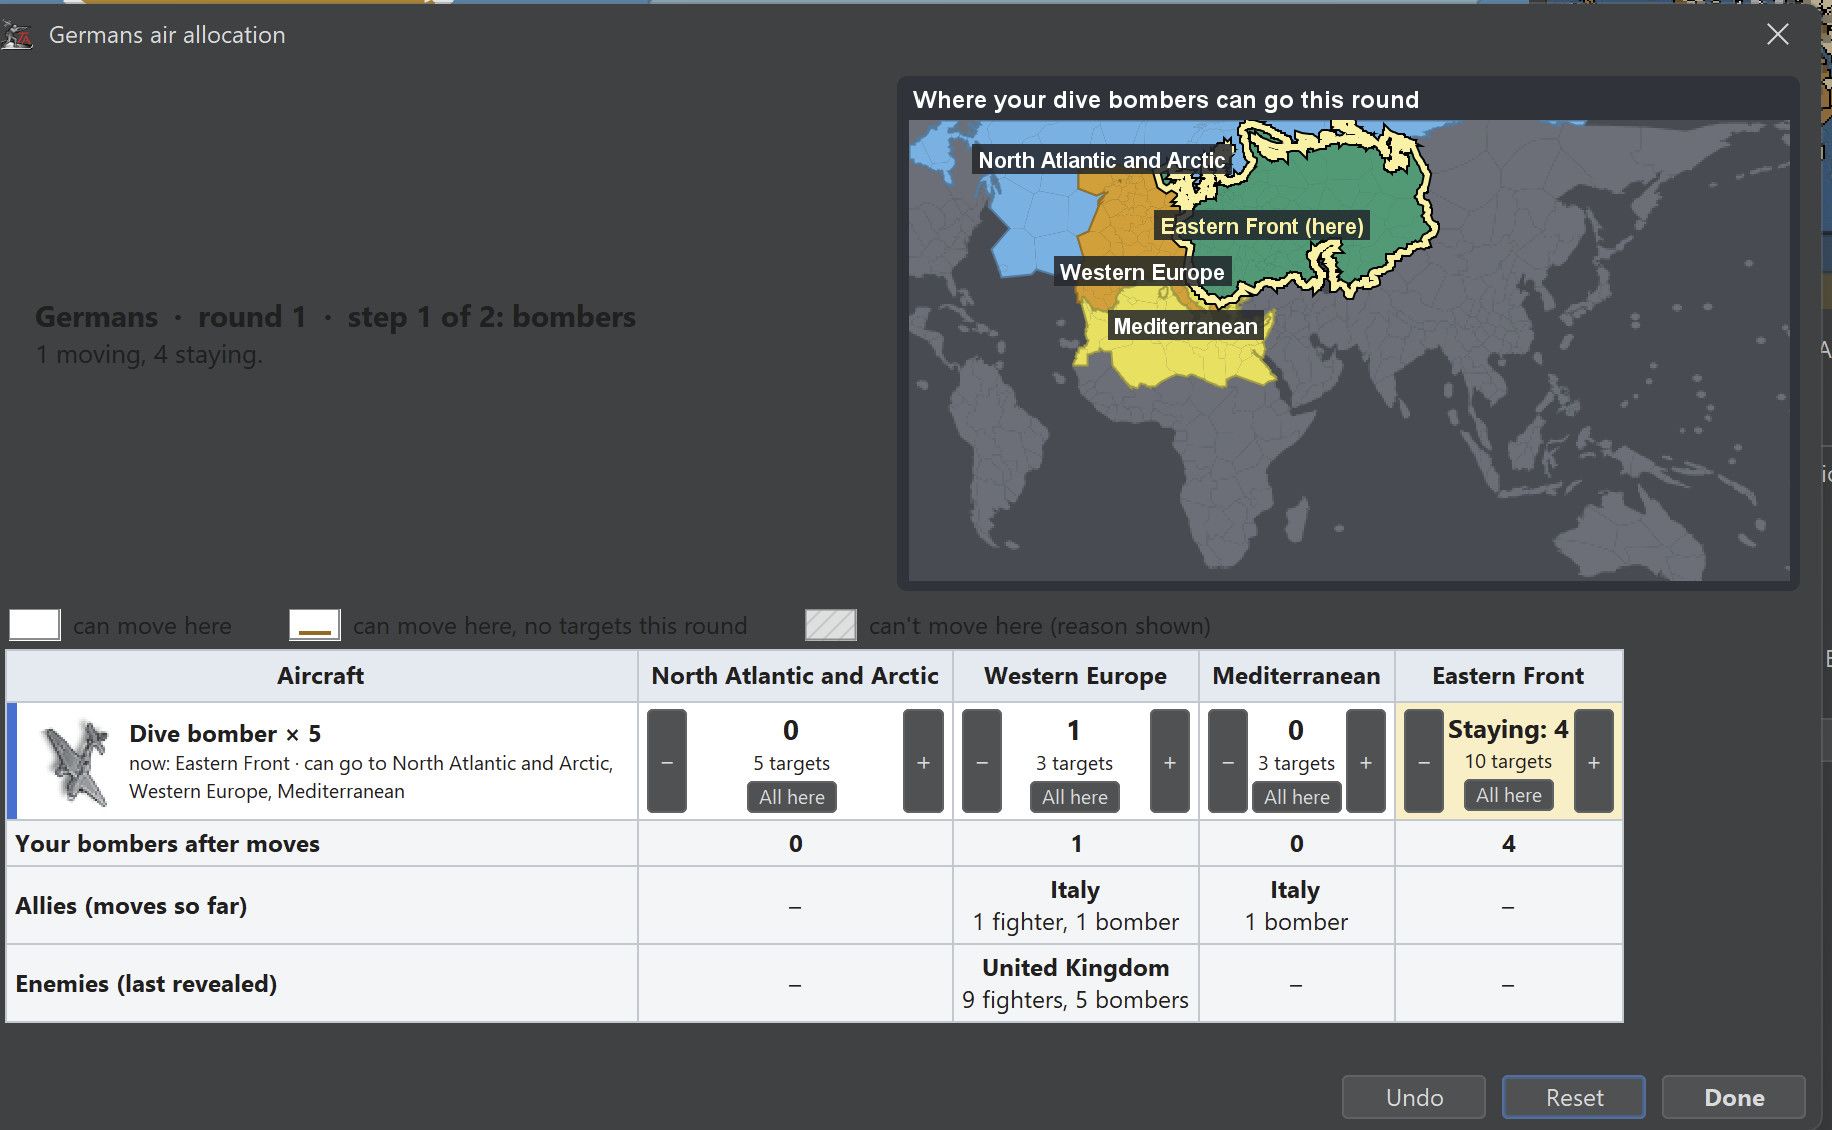Click United Kingdom 9 fighters, 5 bombers cell
Viewport: 1832px width, 1130px height.
click(x=1075, y=983)
